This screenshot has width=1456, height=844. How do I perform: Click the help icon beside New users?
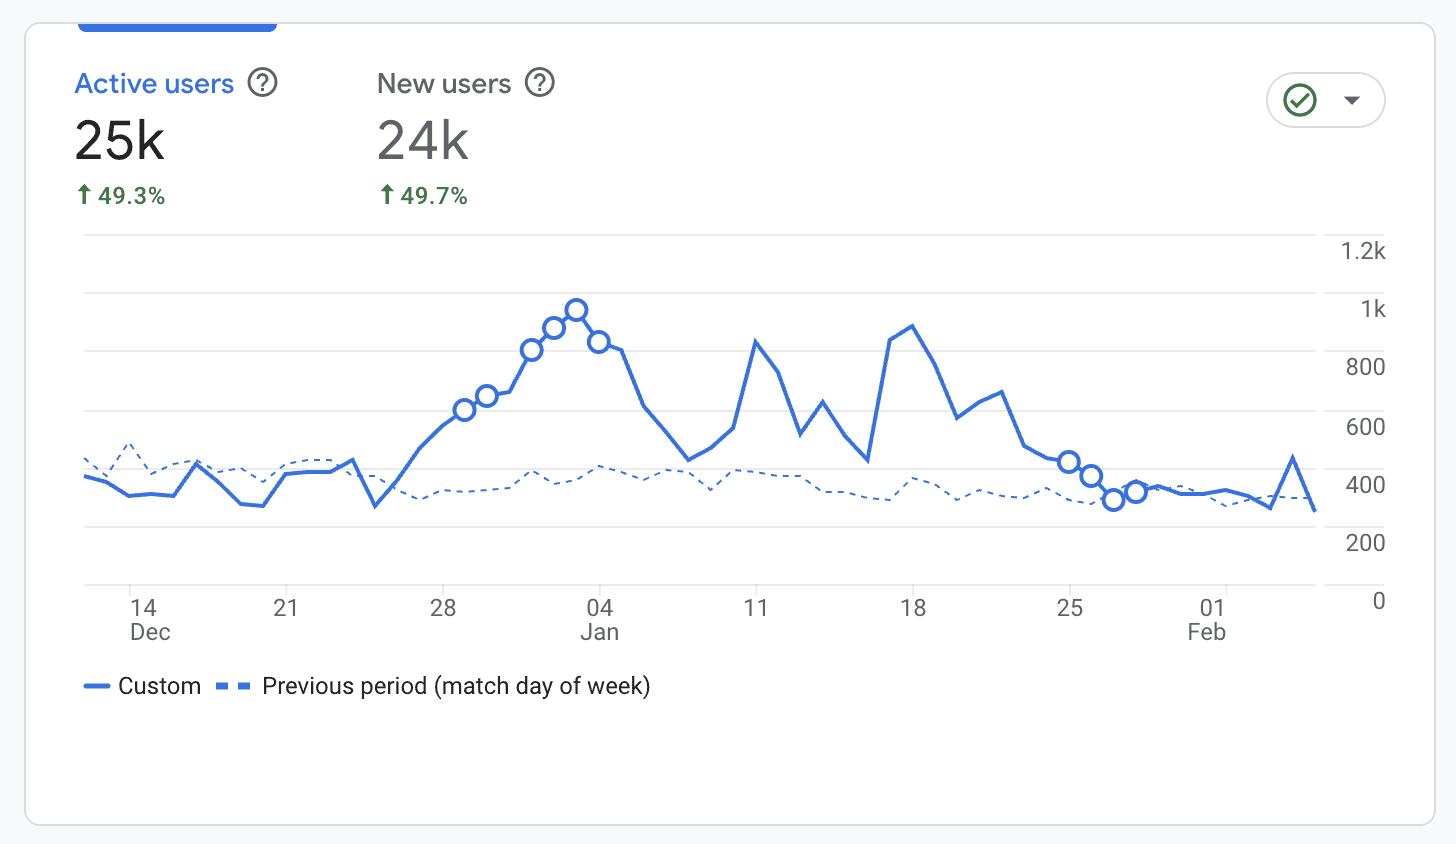pos(540,83)
